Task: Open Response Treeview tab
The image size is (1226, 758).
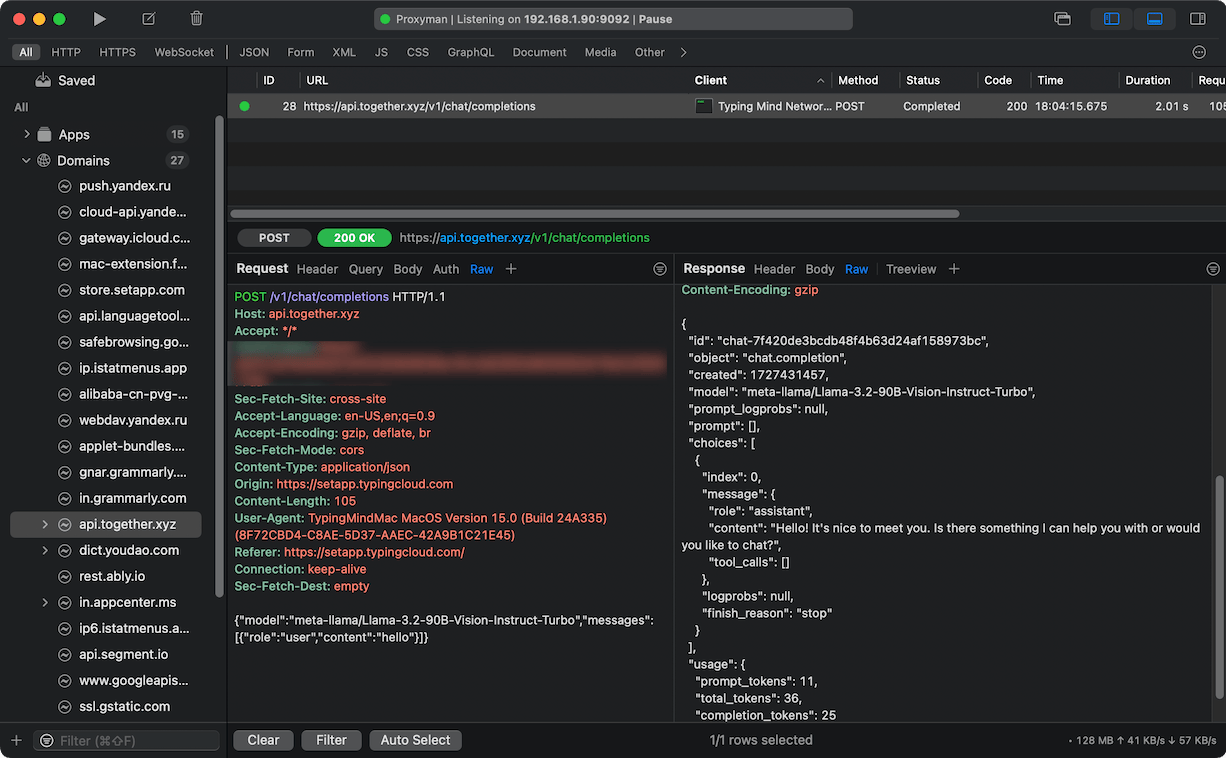Action: click(x=911, y=269)
